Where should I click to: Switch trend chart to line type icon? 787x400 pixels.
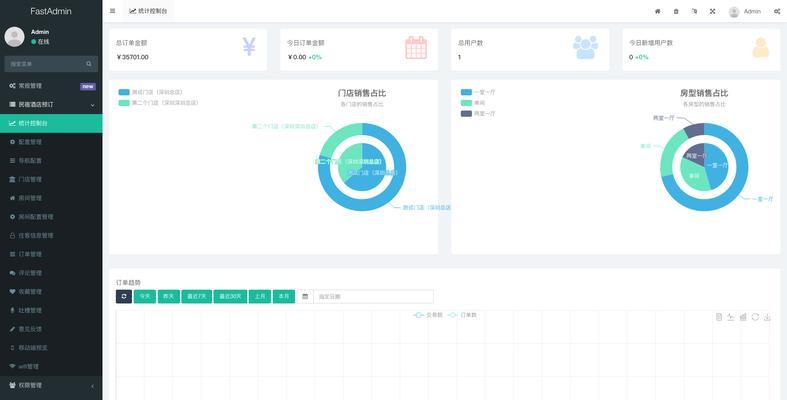pyautogui.click(x=731, y=317)
